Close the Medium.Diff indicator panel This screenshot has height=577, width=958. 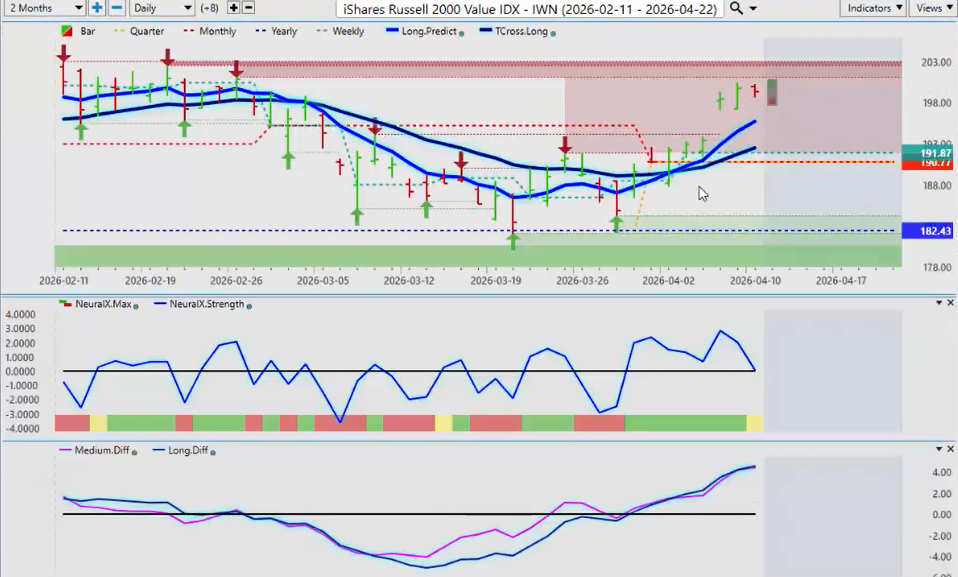938,449
